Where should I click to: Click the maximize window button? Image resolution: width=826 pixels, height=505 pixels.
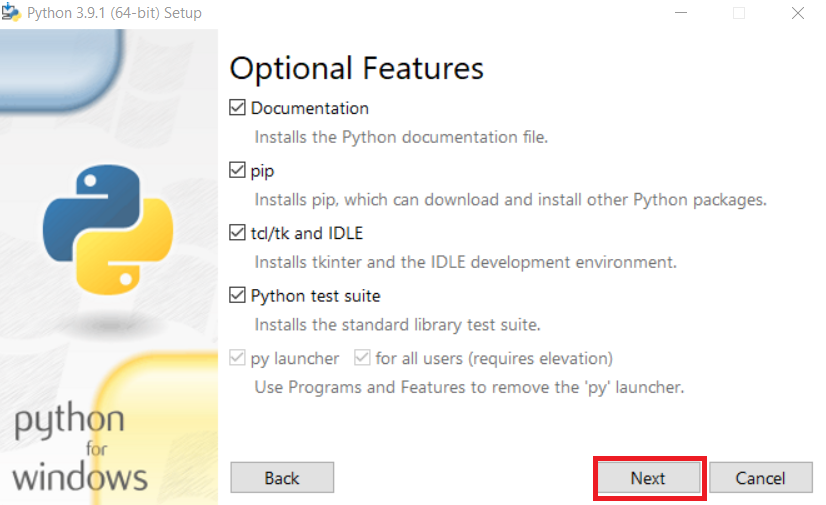[739, 13]
